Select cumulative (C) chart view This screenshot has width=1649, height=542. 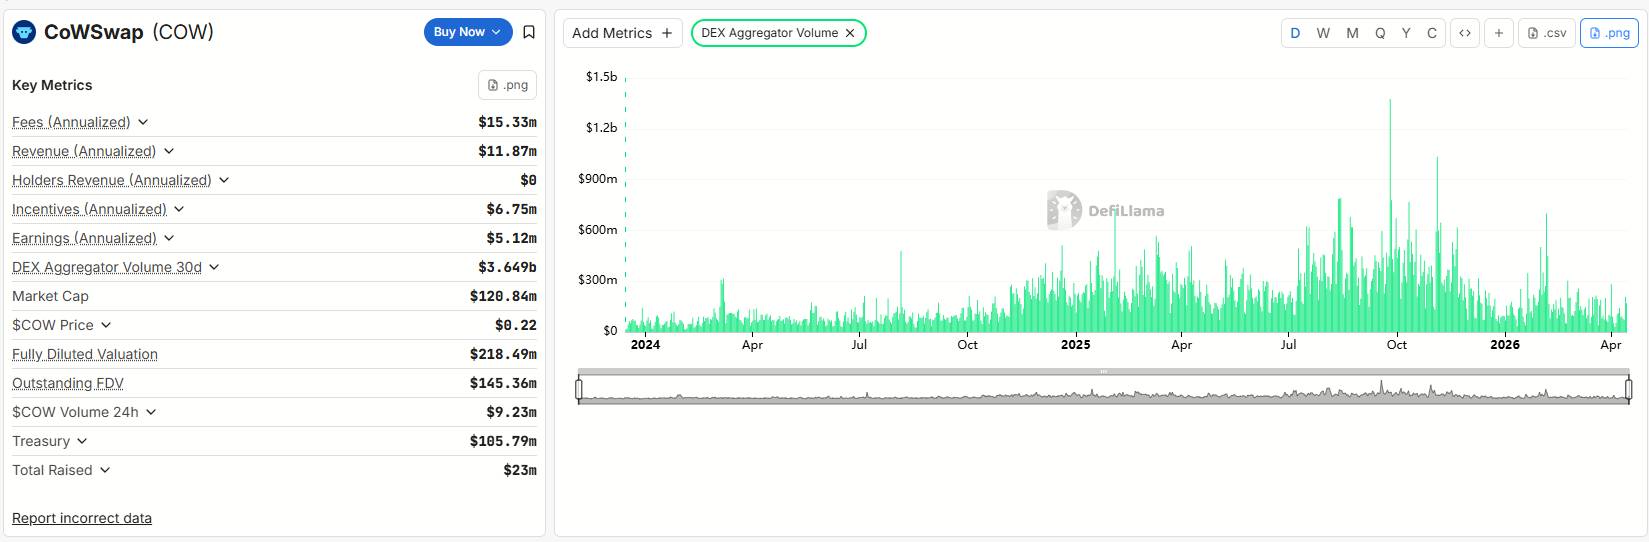1431,33
